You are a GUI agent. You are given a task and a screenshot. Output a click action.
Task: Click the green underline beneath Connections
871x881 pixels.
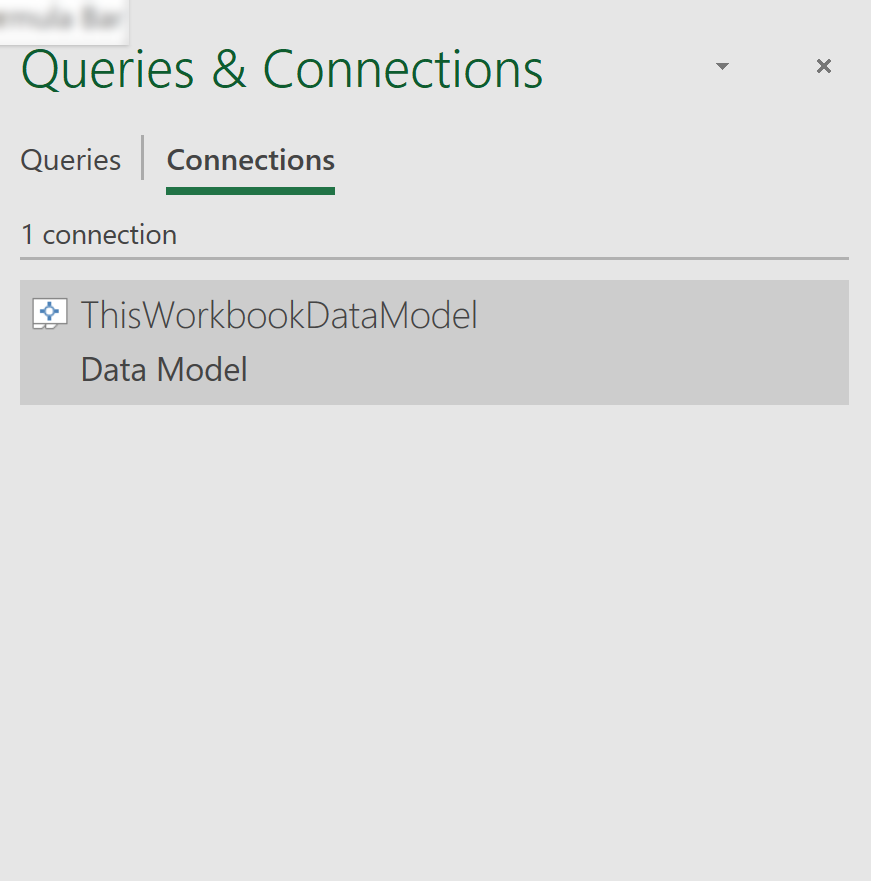(x=251, y=191)
